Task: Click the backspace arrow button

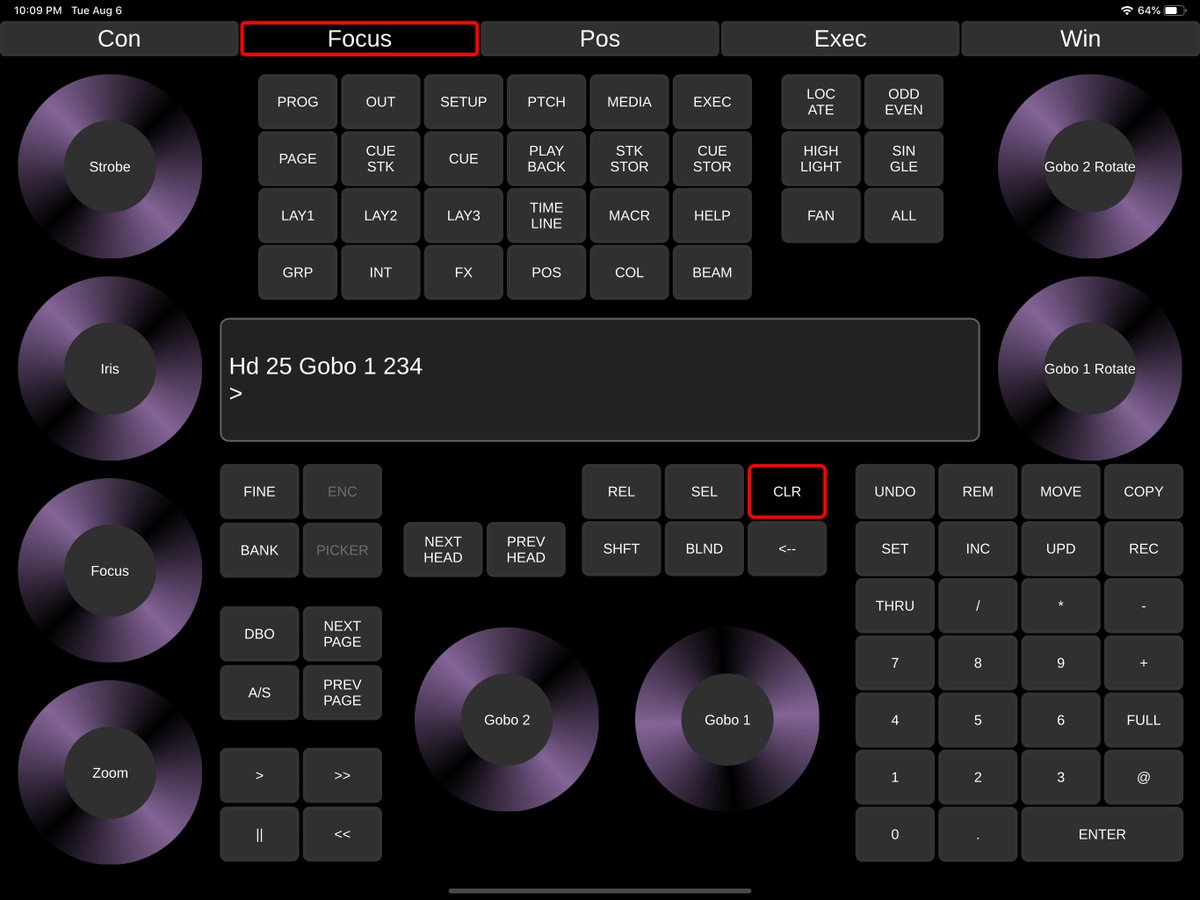Action: point(787,549)
